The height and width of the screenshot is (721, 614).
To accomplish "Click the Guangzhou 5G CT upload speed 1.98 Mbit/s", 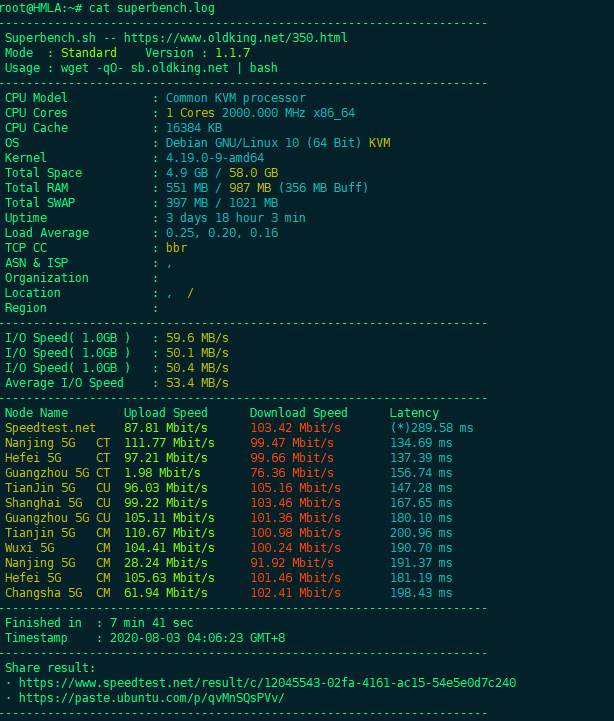I will 162,473.
